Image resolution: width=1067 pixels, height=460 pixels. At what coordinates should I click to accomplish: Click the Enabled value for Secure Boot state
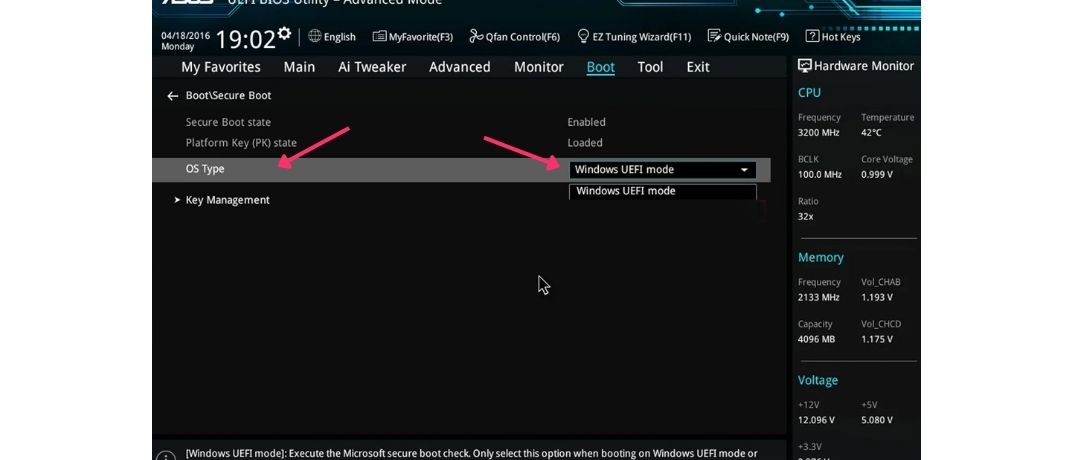point(587,122)
